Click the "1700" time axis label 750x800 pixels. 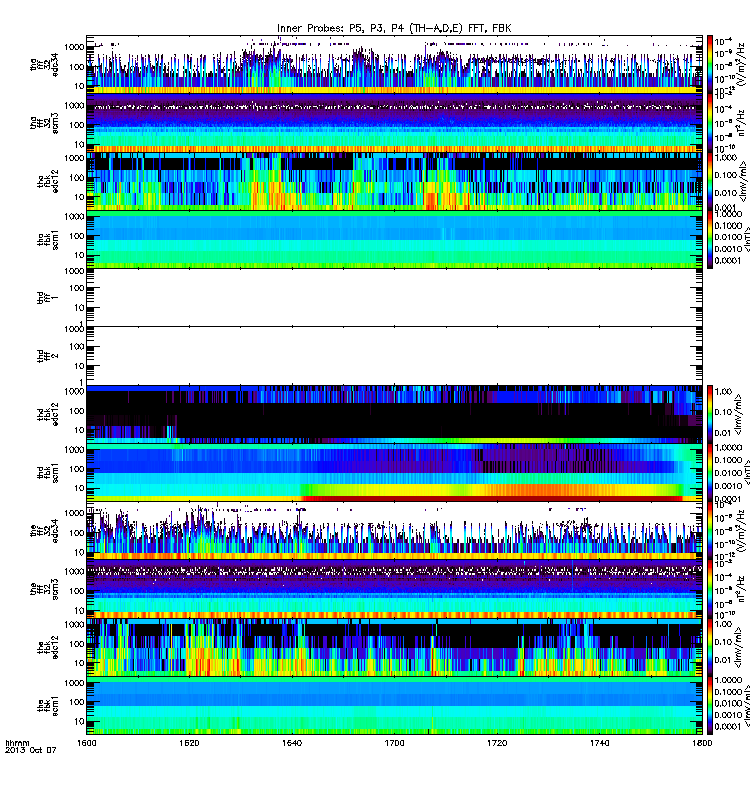(x=394, y=743)
